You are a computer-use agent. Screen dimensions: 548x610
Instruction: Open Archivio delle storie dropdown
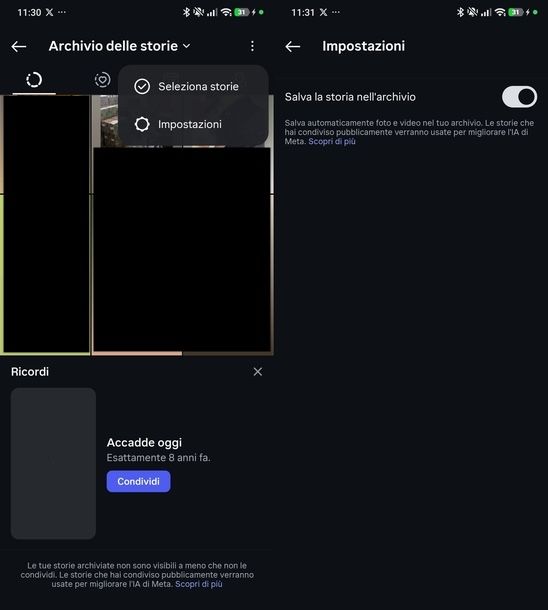[x=119, y=46]
